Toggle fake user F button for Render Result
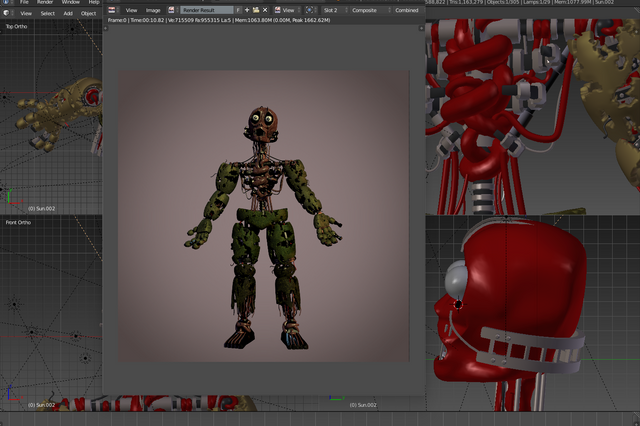The width and height of the screenshot is (640, 426). (236, 10)
